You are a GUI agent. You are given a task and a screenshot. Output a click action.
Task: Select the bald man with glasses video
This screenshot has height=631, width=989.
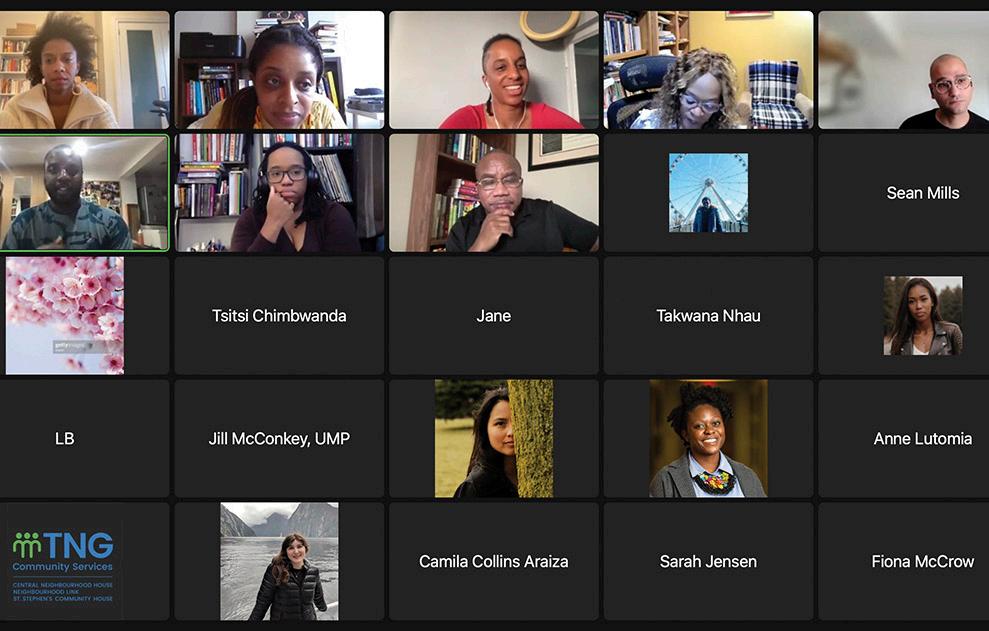tap(903, 70)
